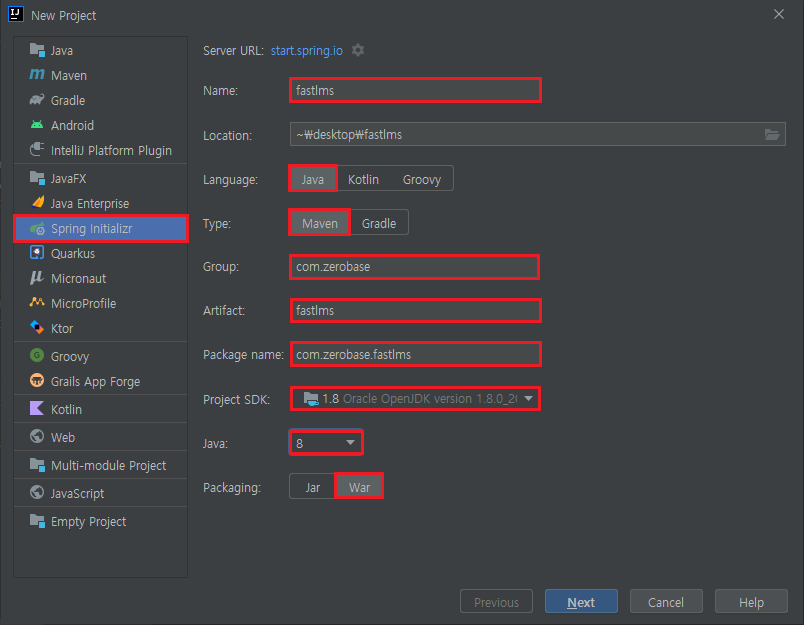This screenshot has width=804, height=625.
Task: Click the Android robot icon
Action: point(37,125)
